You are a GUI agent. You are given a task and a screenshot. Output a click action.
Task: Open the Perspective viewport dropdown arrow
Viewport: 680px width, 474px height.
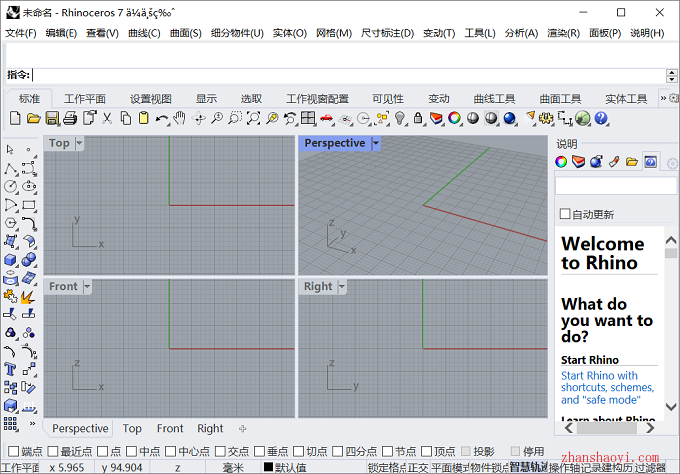tap(376, 143)
